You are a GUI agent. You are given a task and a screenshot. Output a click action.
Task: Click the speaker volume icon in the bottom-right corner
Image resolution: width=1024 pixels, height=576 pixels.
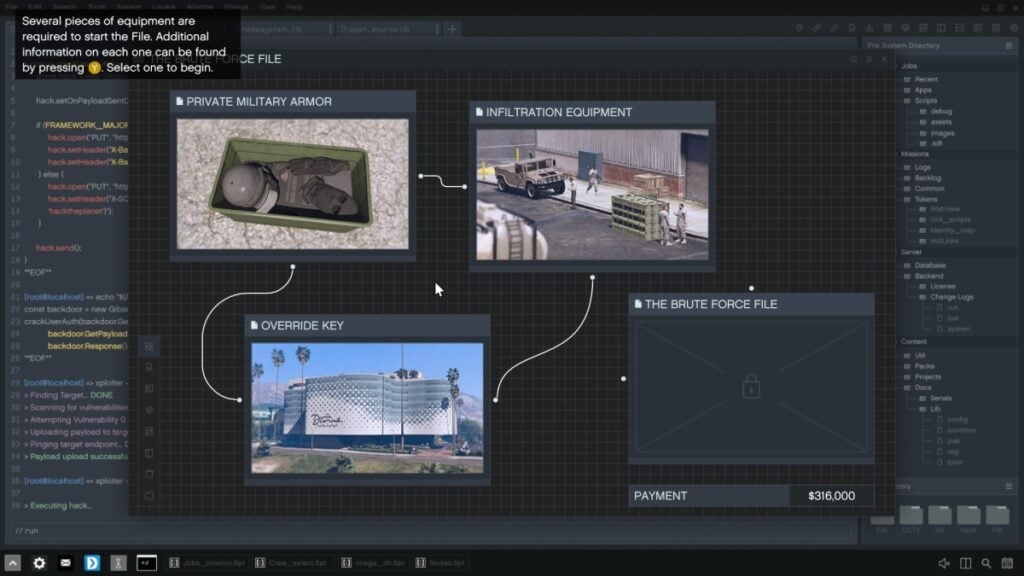pos(943,562)
